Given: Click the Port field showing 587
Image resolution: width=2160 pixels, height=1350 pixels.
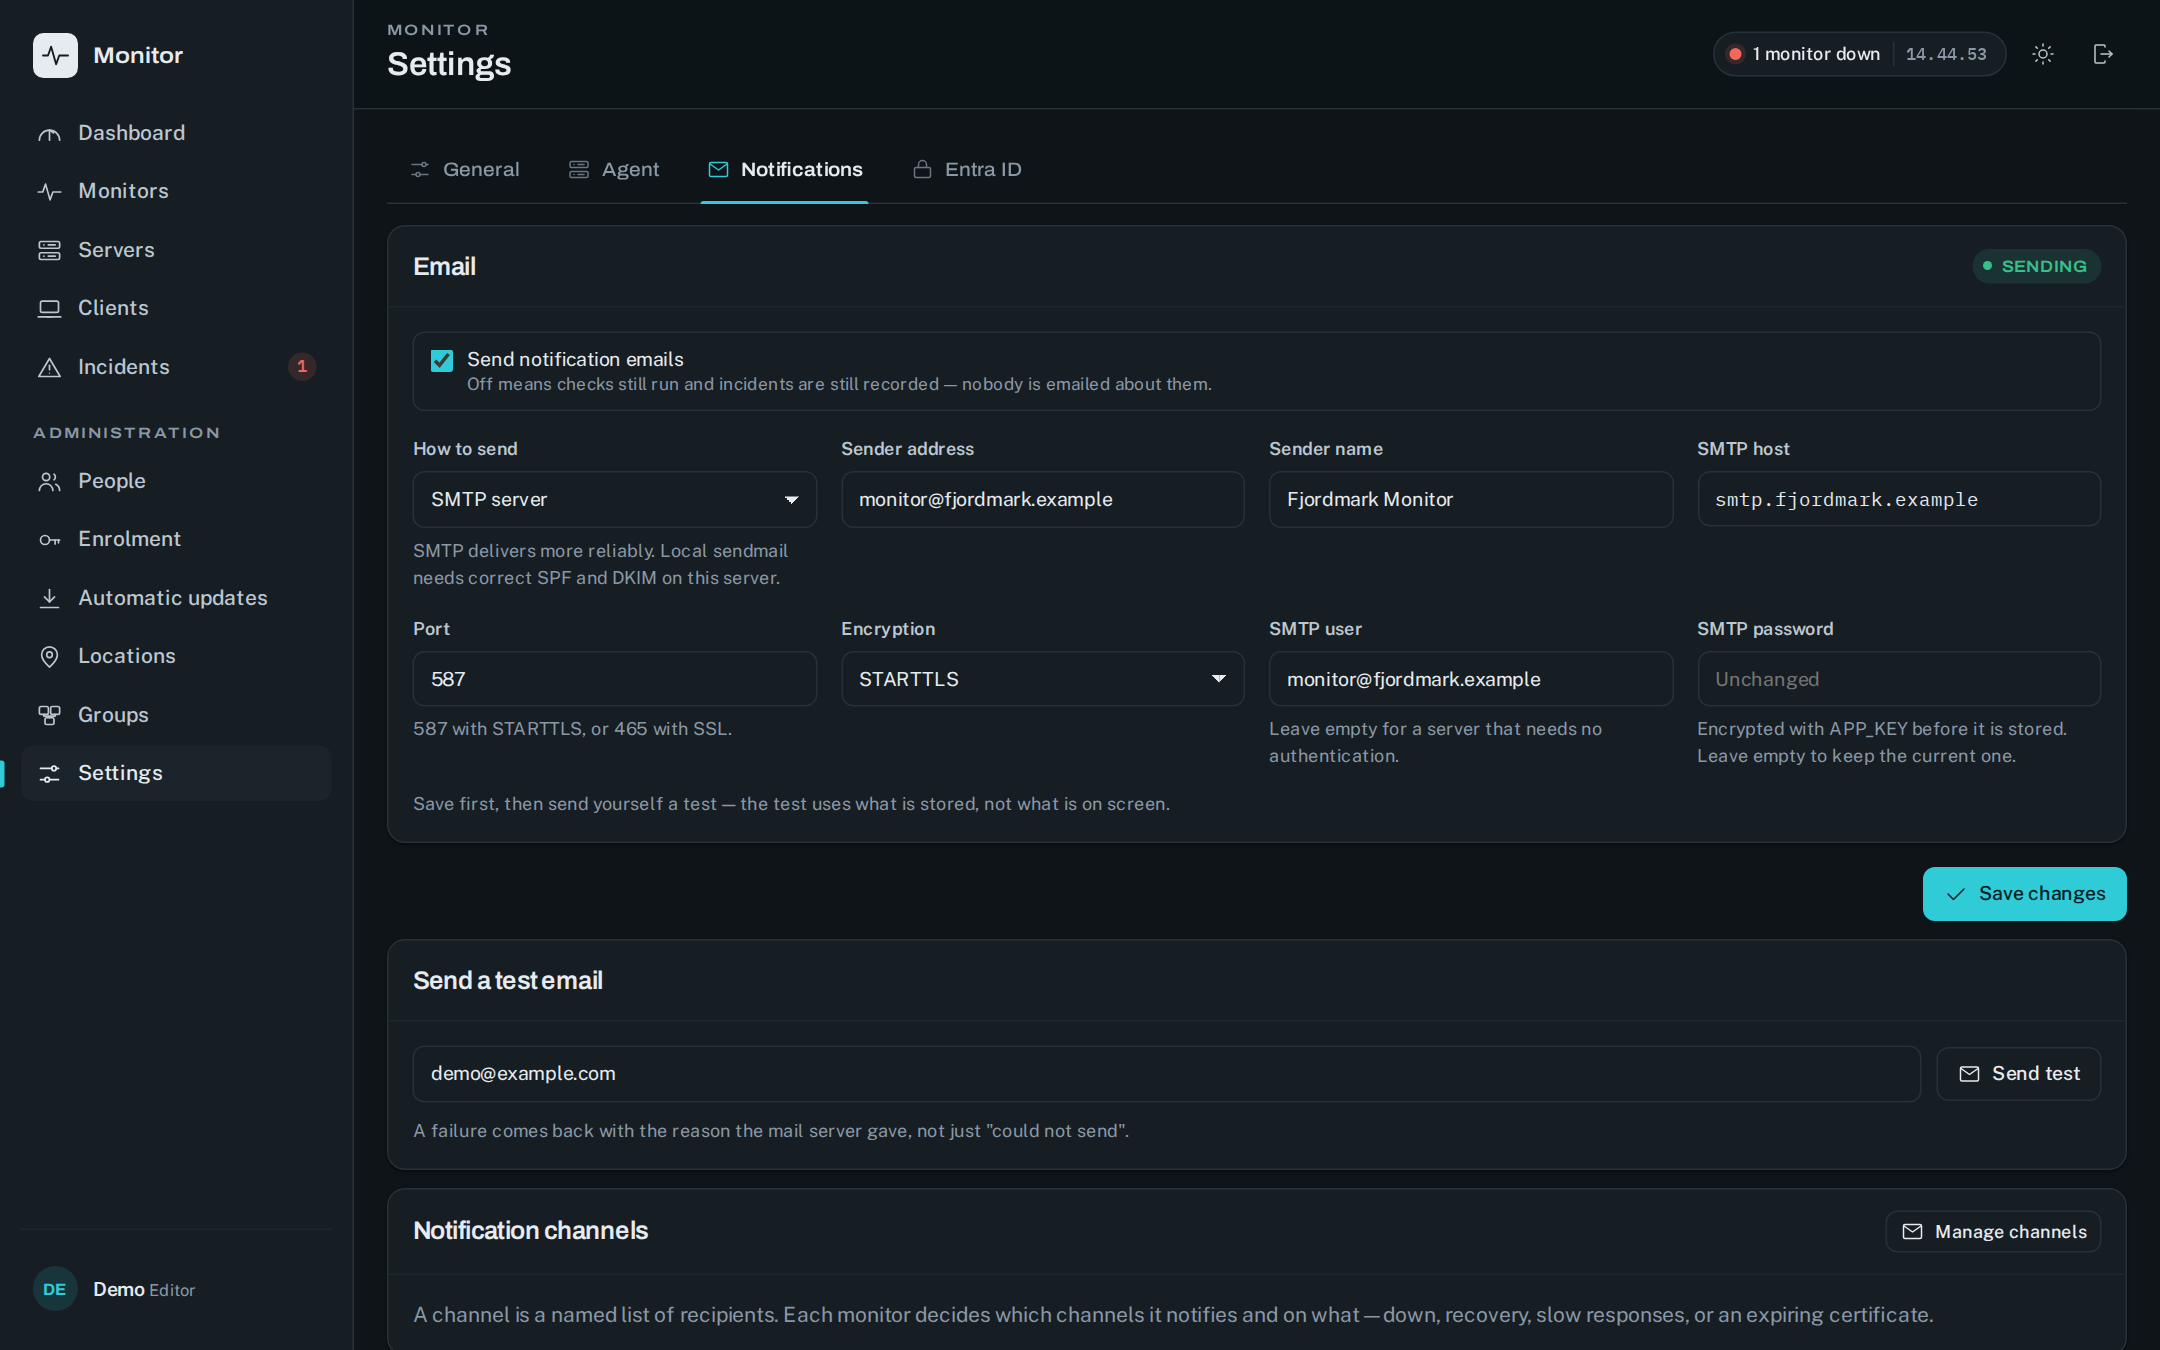Looking at the screenshot, I should pyautogui.click(x=615, y=679).
